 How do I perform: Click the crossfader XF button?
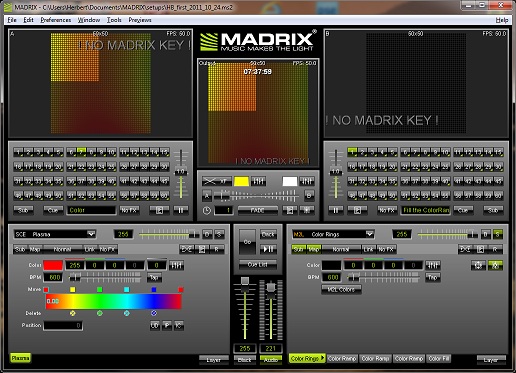[216, 181]
